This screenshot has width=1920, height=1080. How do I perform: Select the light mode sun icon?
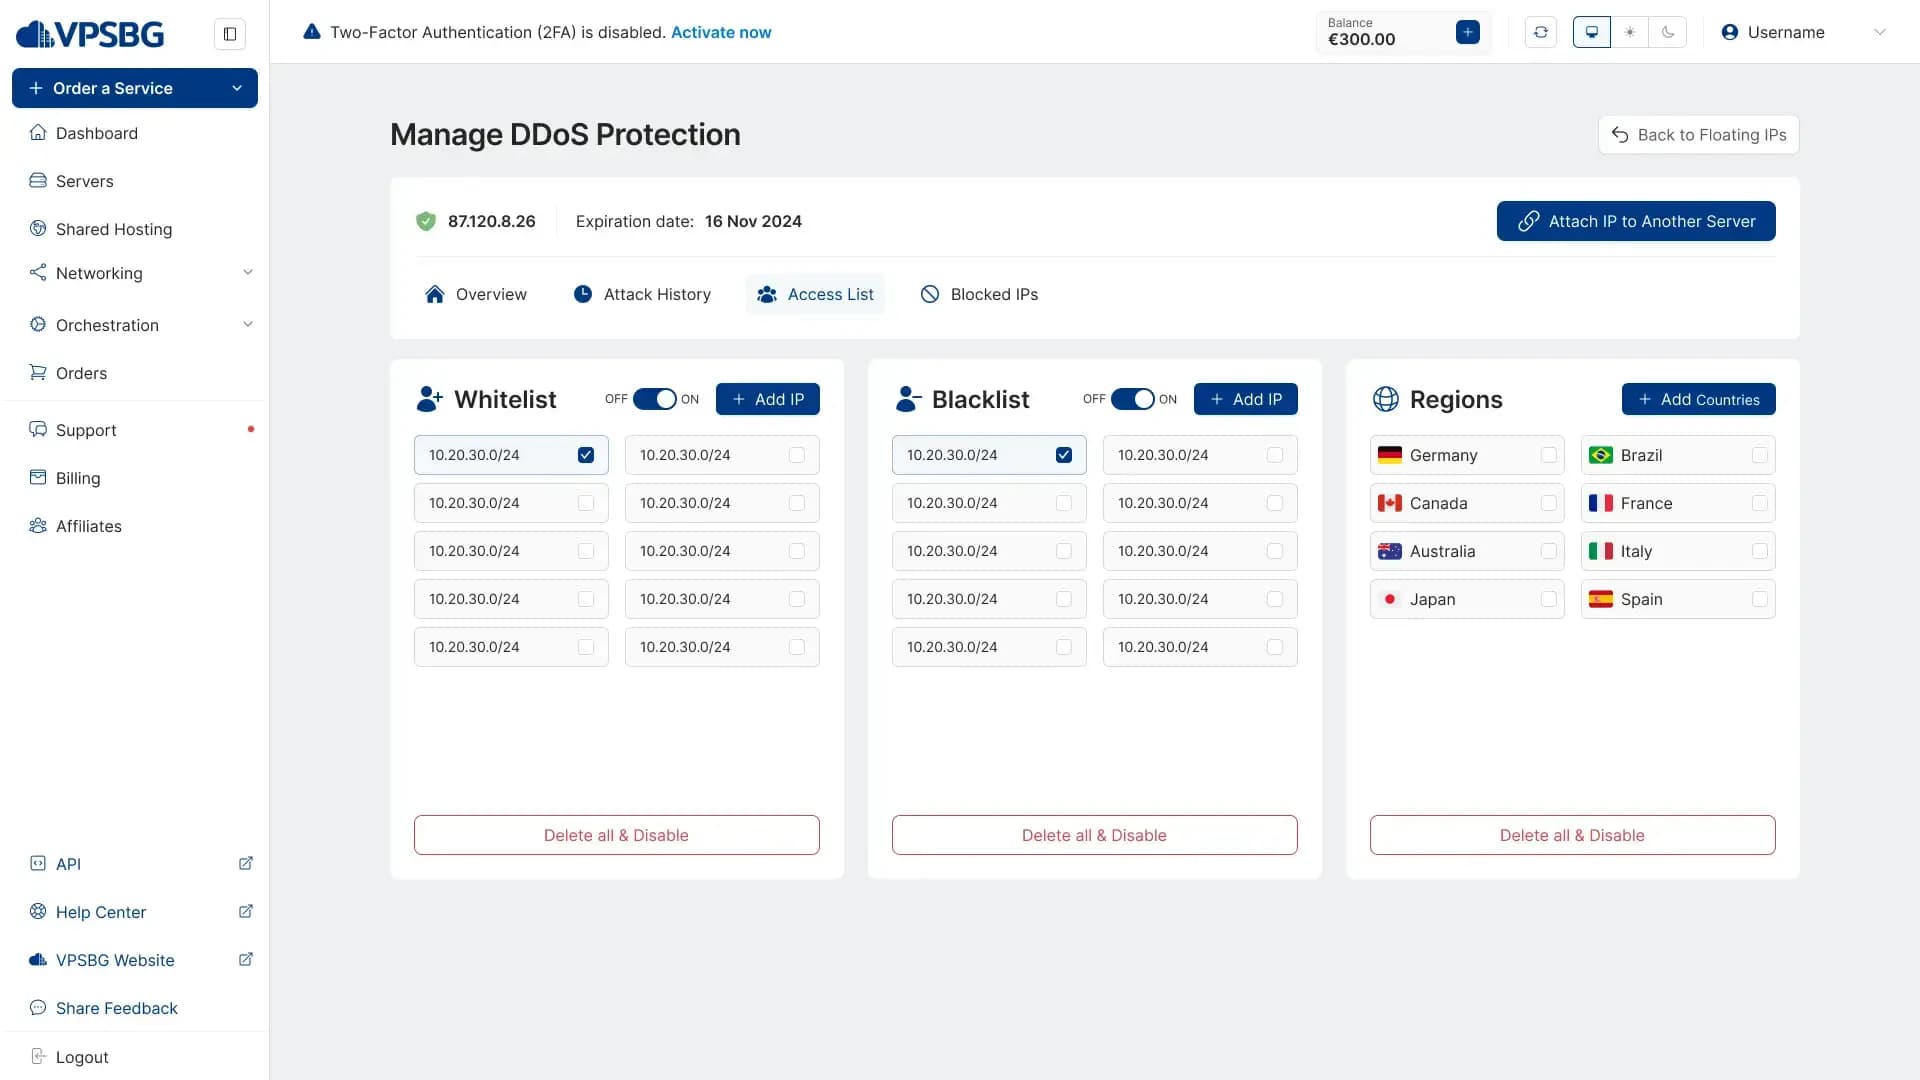1630,32
